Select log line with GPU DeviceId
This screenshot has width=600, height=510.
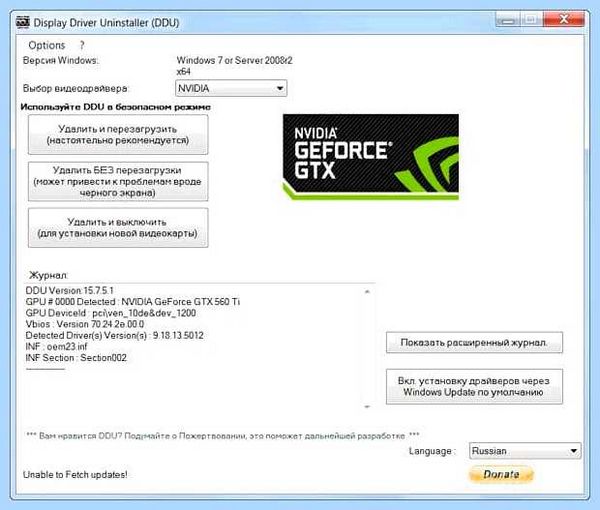click(x=111, y=313)
